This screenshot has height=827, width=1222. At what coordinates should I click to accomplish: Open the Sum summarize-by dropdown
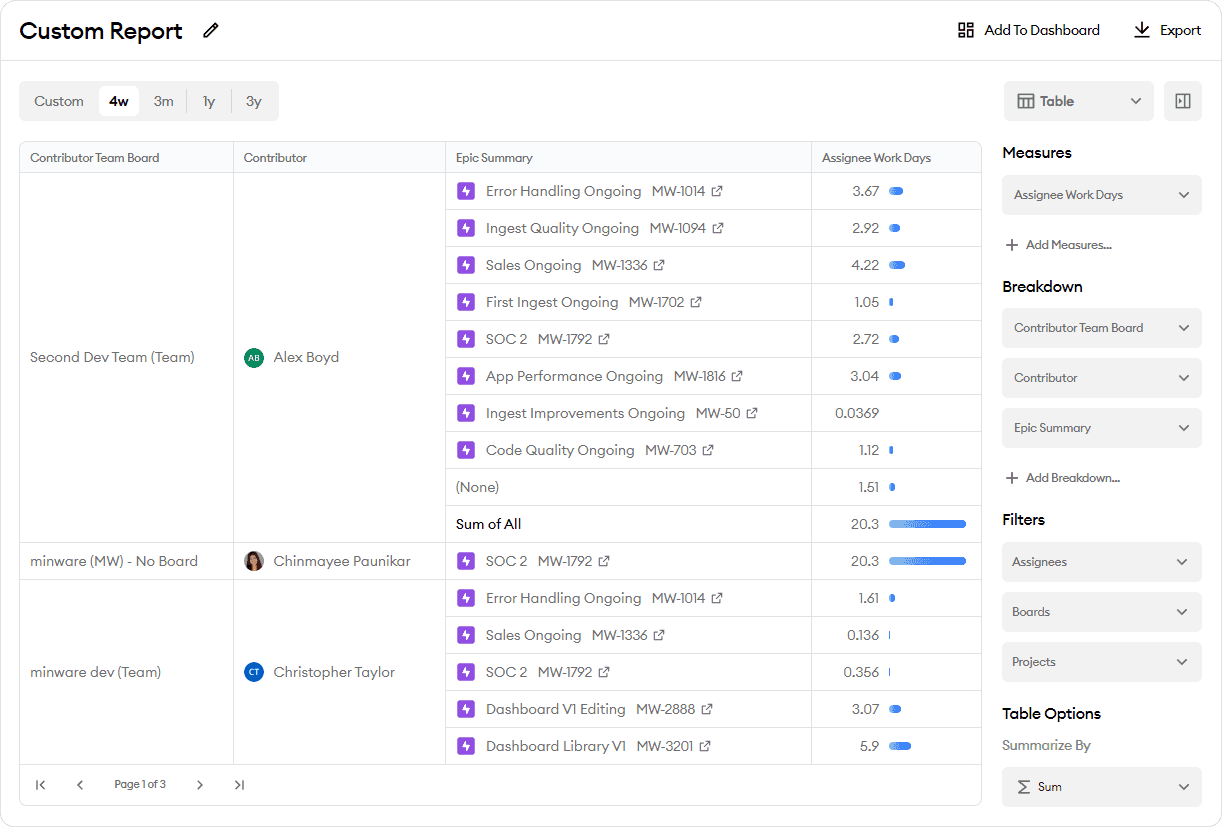(x=1102, y=787)
